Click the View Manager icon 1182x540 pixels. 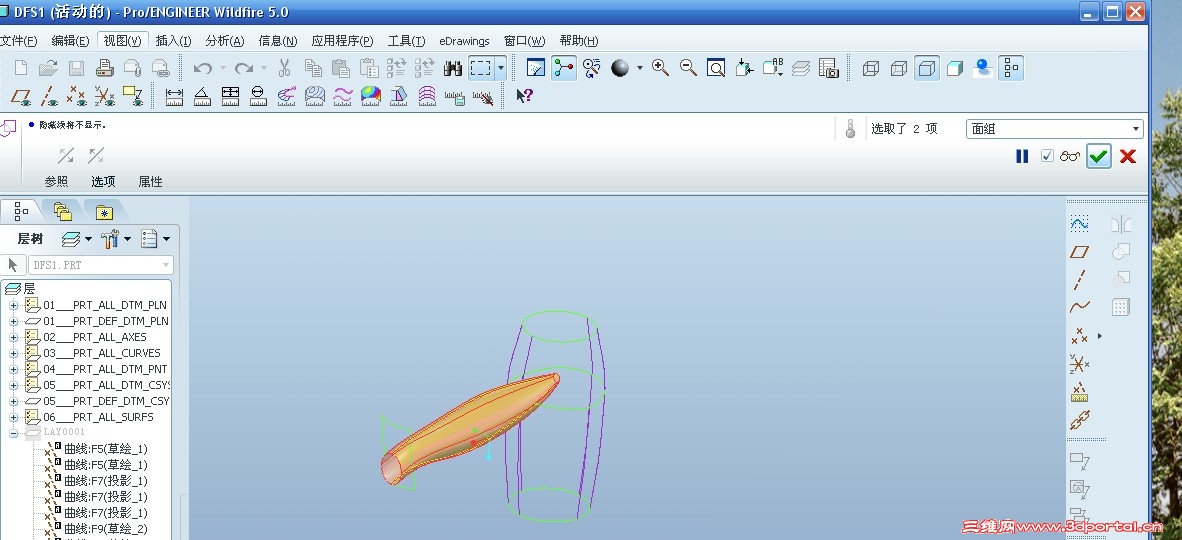[x=828, y=69]
